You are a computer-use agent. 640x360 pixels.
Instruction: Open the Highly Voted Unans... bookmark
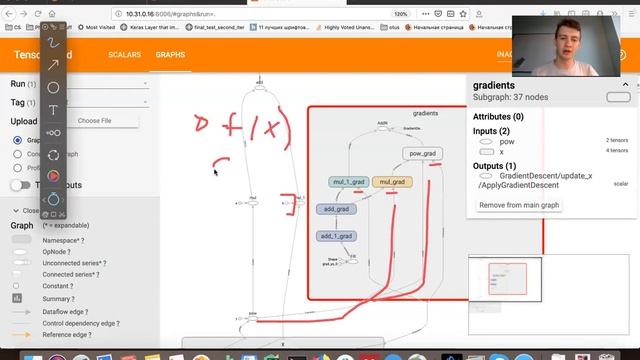pos(345,27)
